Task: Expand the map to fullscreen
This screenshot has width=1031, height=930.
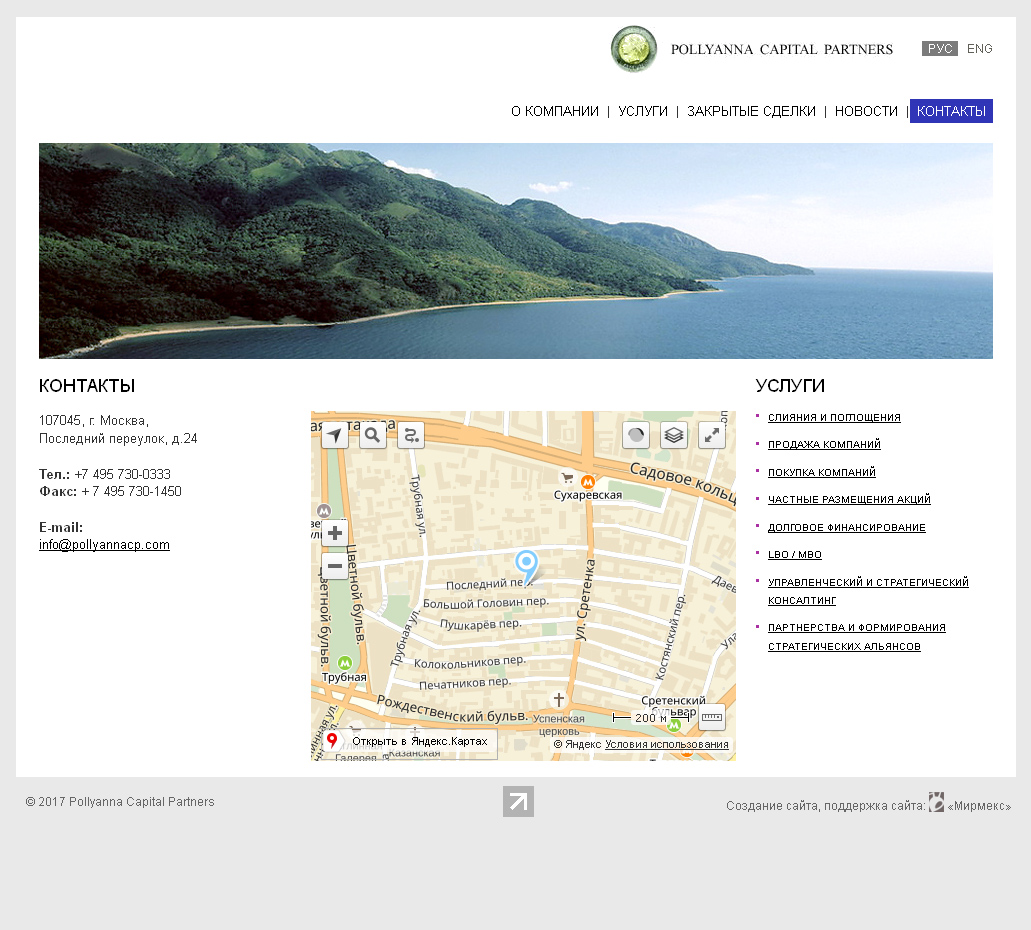Action: [712, 435]
